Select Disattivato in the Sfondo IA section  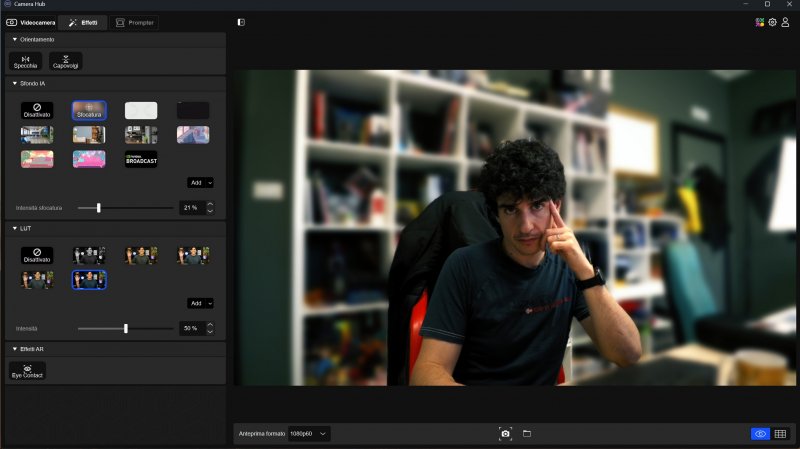37,110
